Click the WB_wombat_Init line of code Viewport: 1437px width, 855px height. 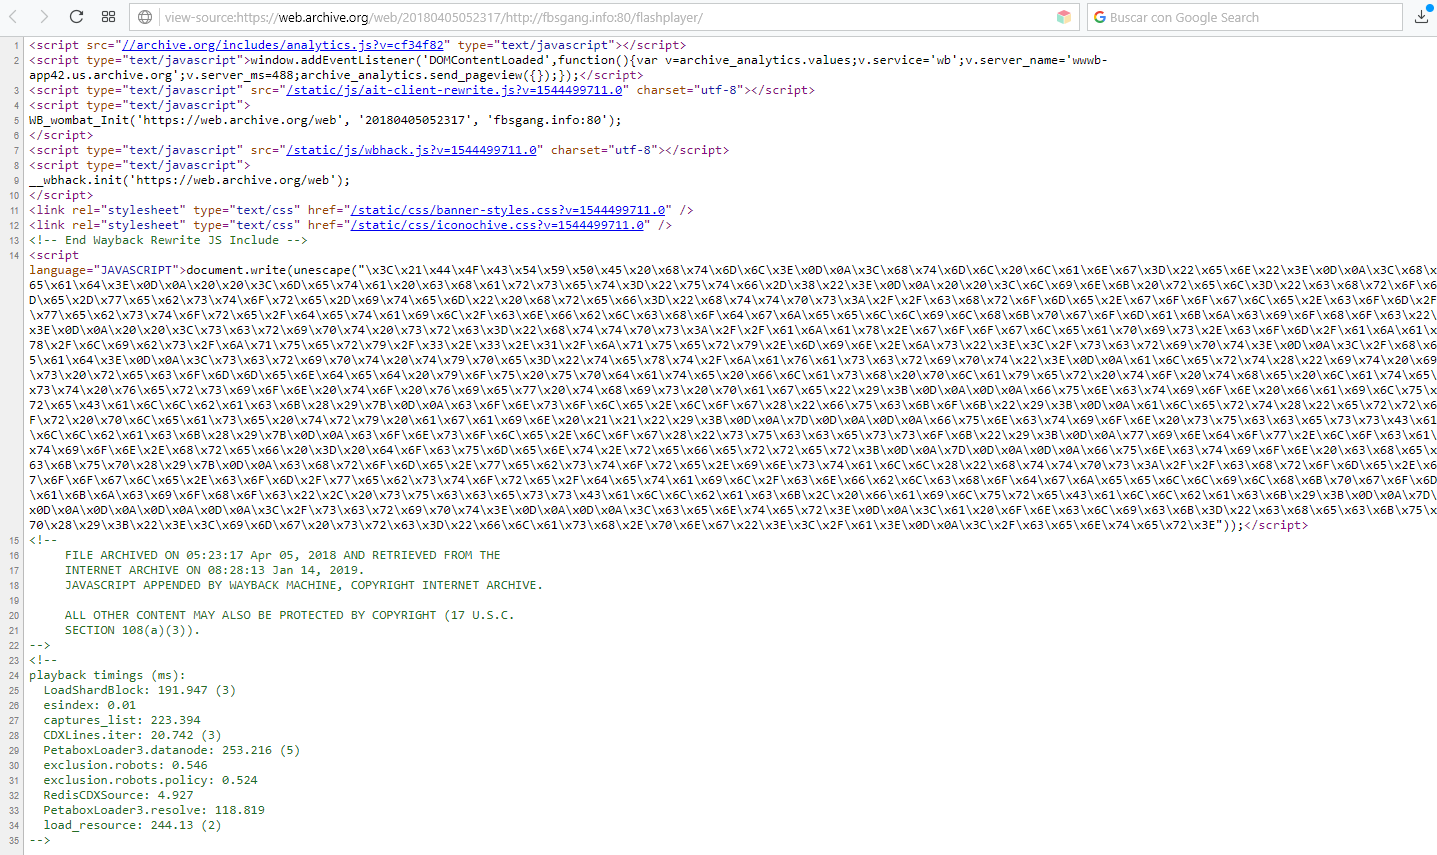point(325,120)
